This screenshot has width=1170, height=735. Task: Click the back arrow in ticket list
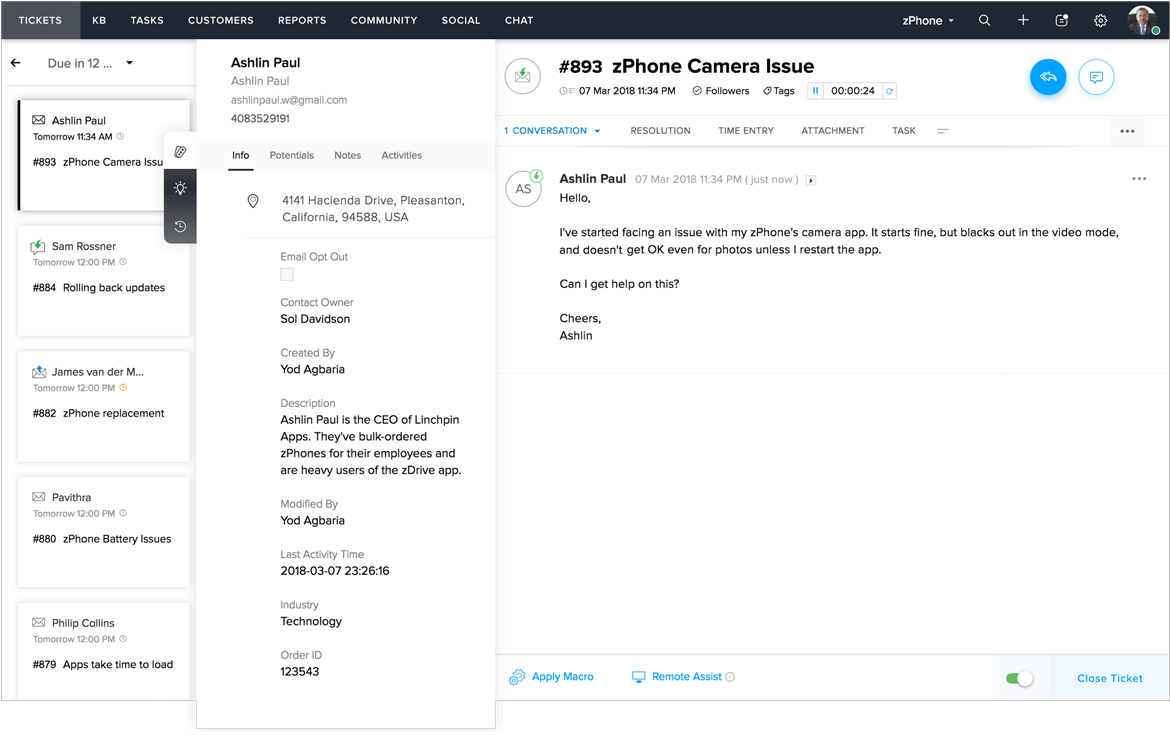tap(16, 63)
